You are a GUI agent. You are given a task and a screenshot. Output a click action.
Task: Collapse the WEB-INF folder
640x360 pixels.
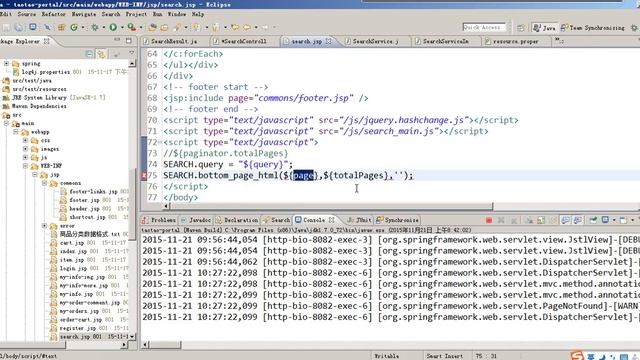click(25, 166)
